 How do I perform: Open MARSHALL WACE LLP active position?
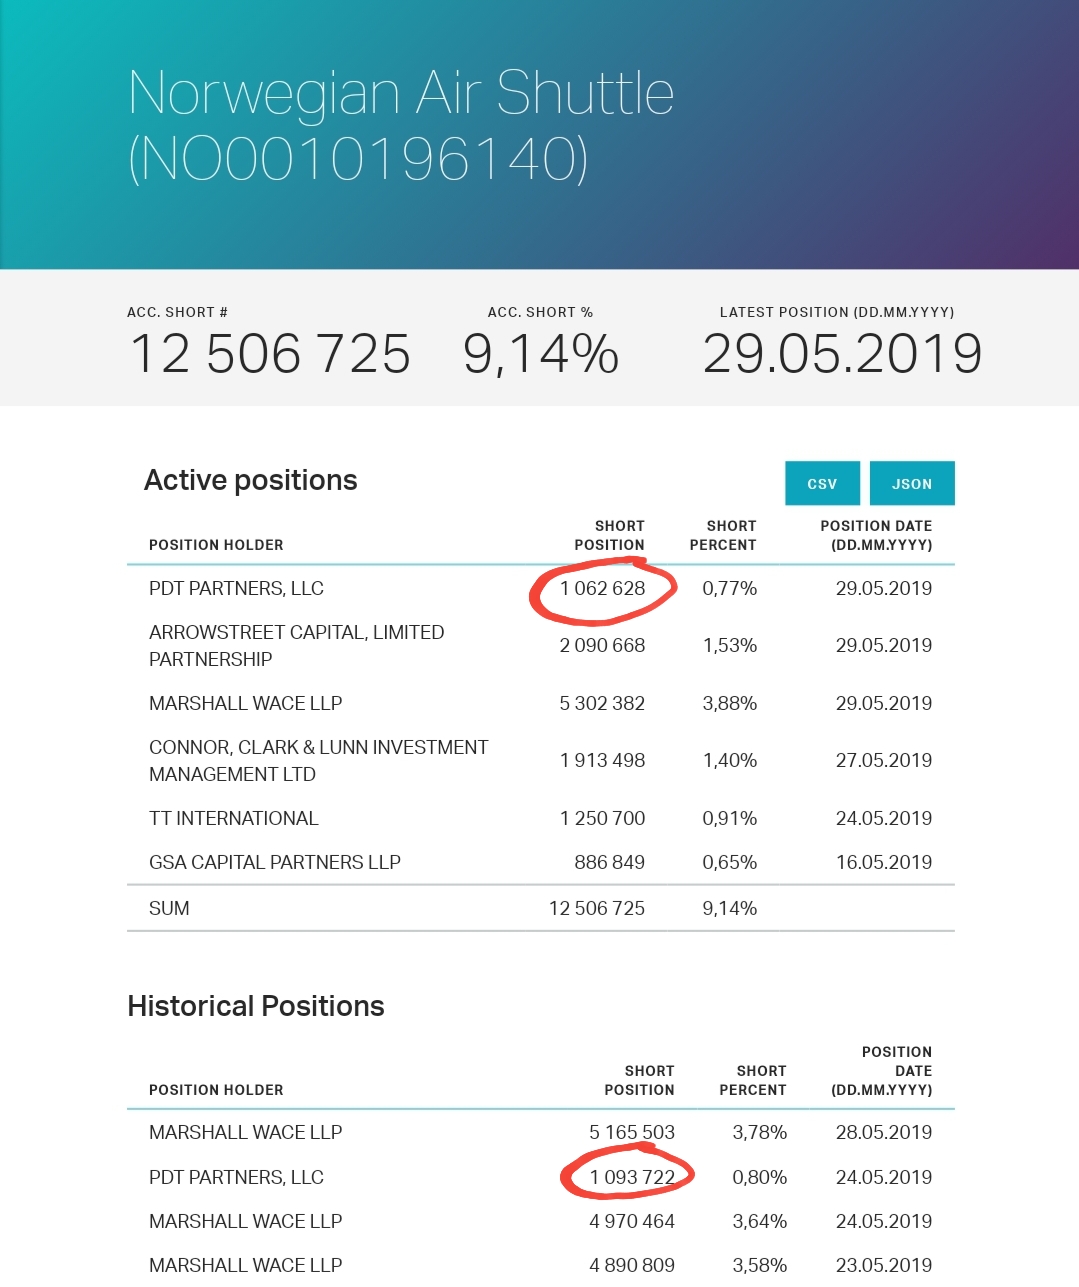tap(541, 703)
